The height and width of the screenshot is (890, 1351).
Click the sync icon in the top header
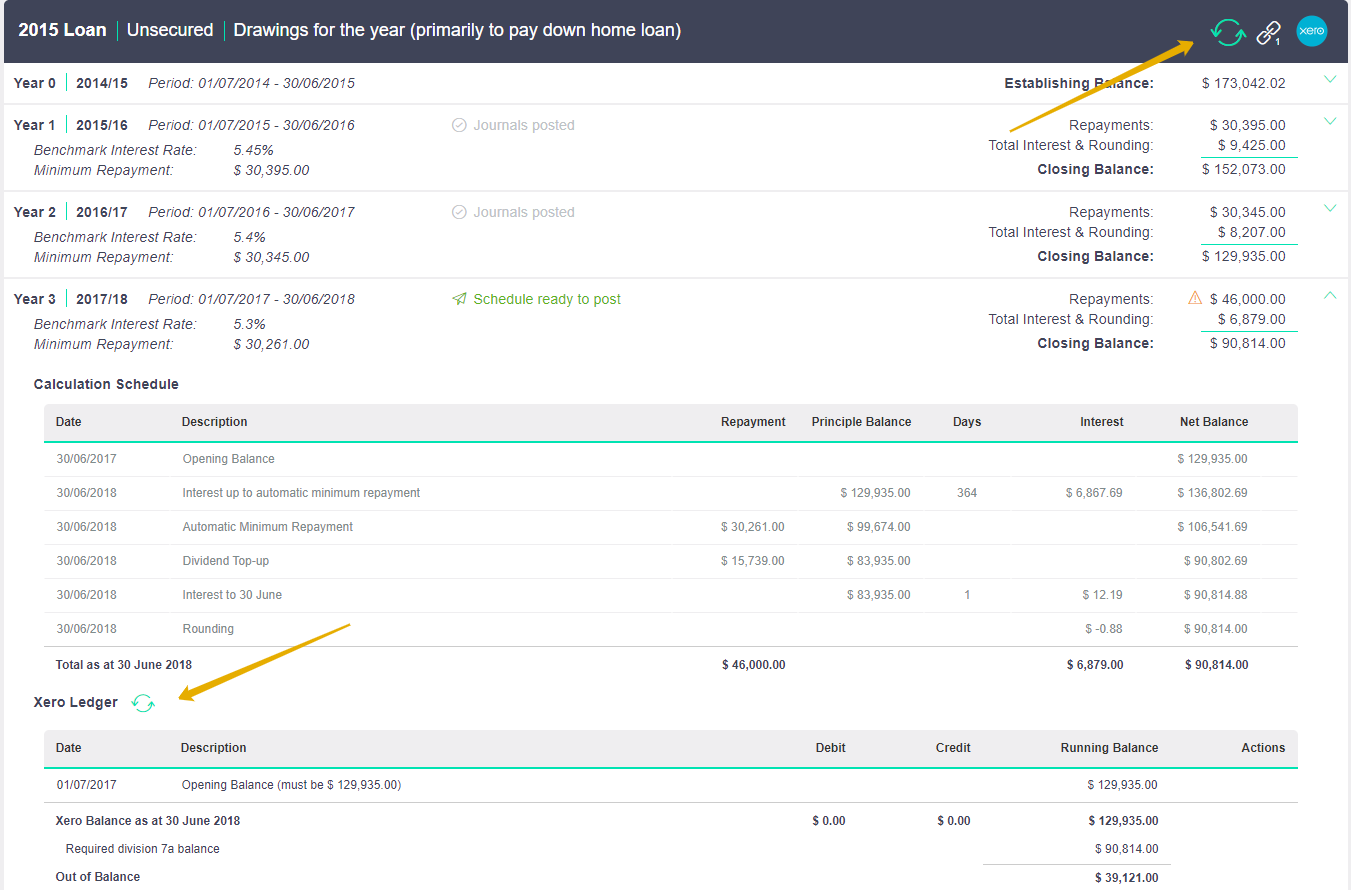[x=1227, y=32]
